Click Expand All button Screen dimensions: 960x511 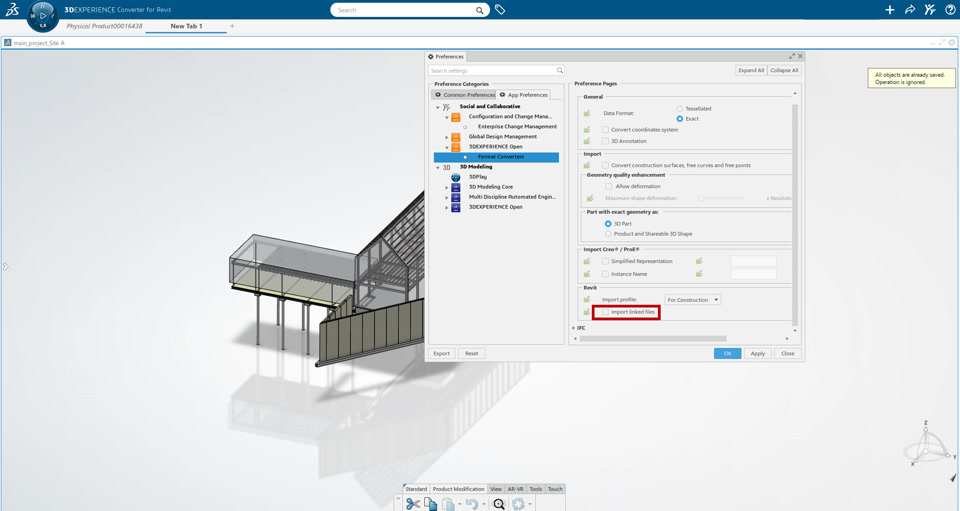(751, 70)
